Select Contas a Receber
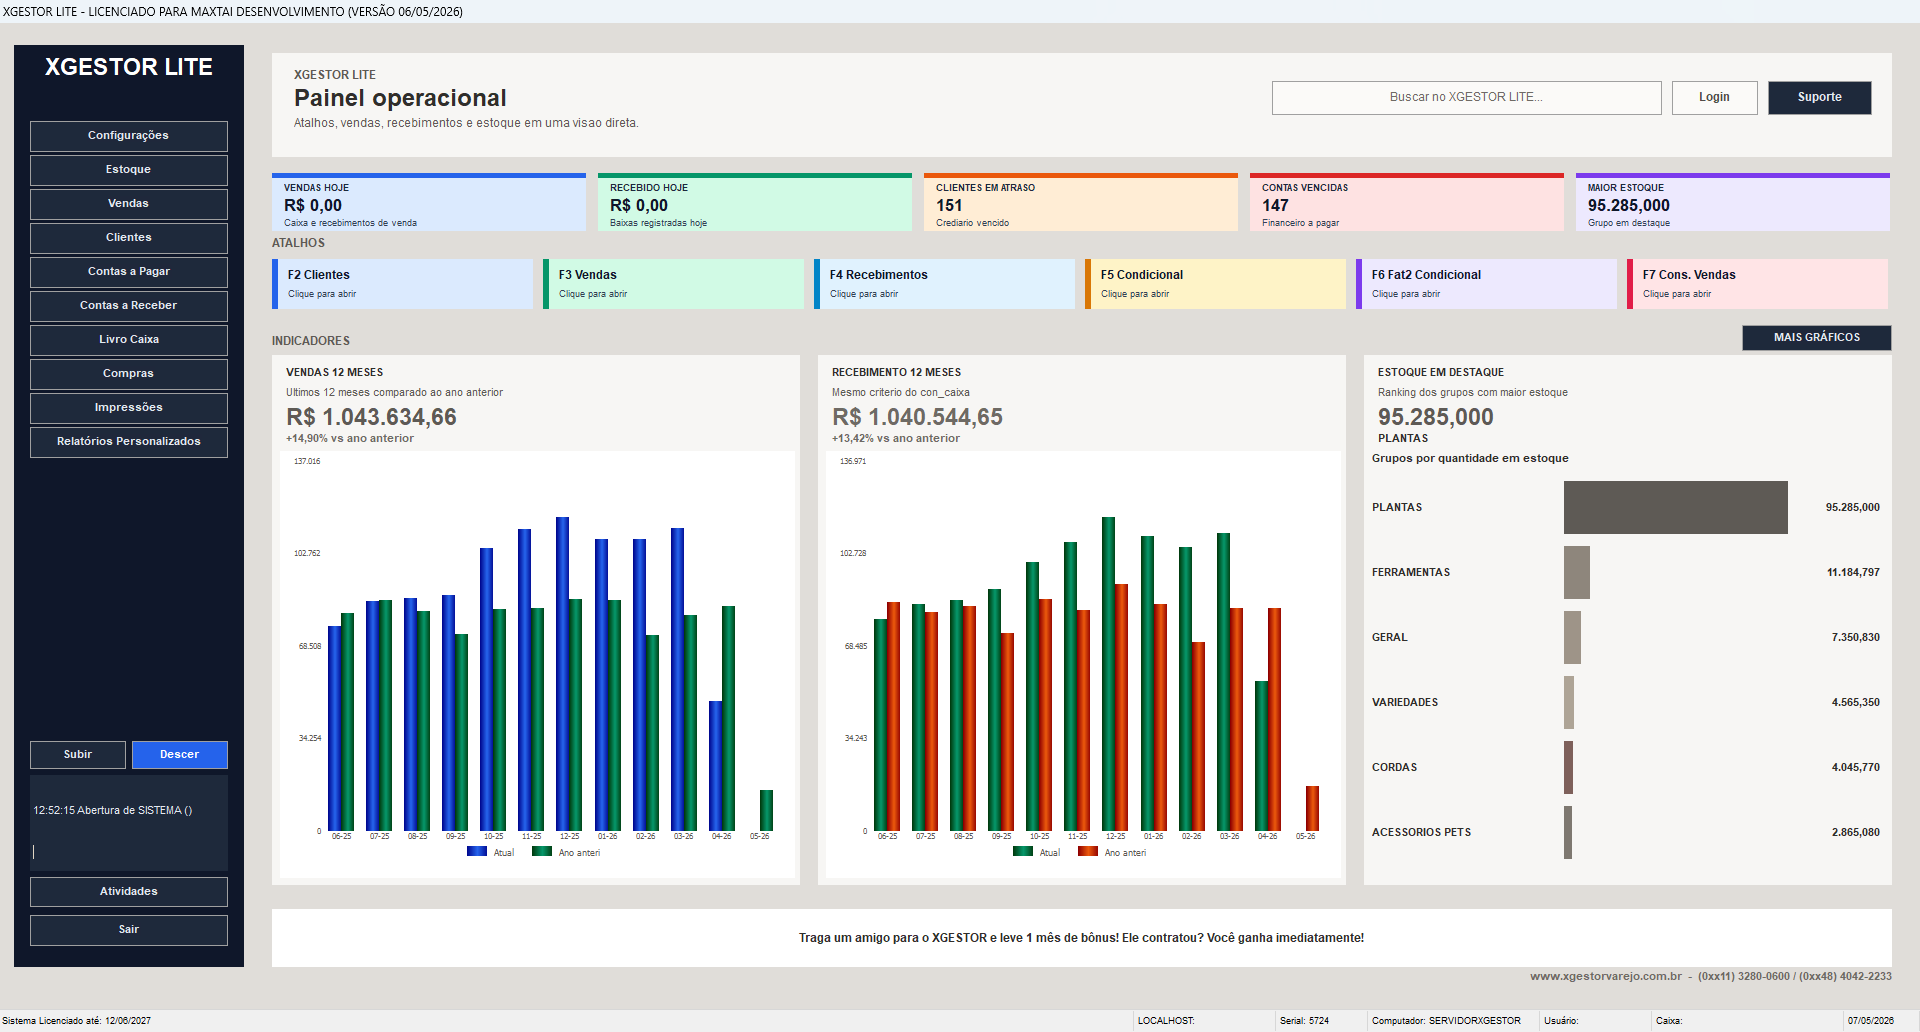The height and width of the screenshot is (1032, 1920). click(129, 306)
